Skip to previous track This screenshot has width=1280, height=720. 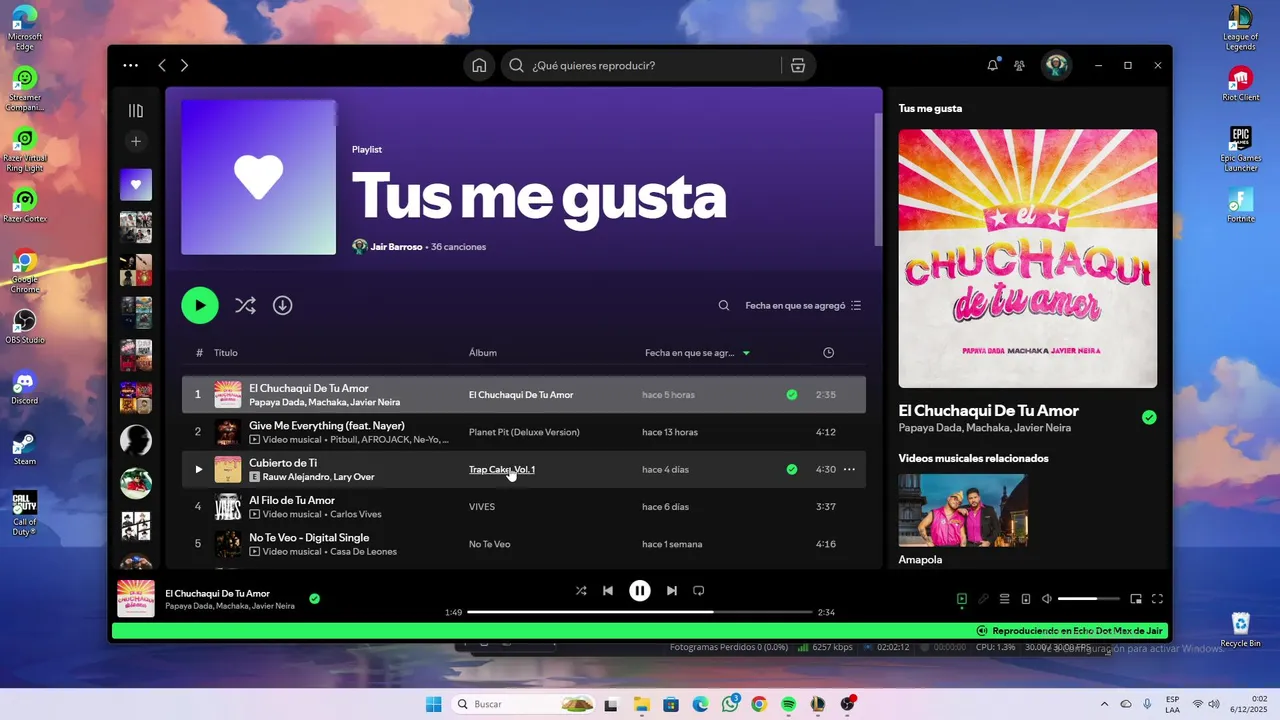click(608, 591)
